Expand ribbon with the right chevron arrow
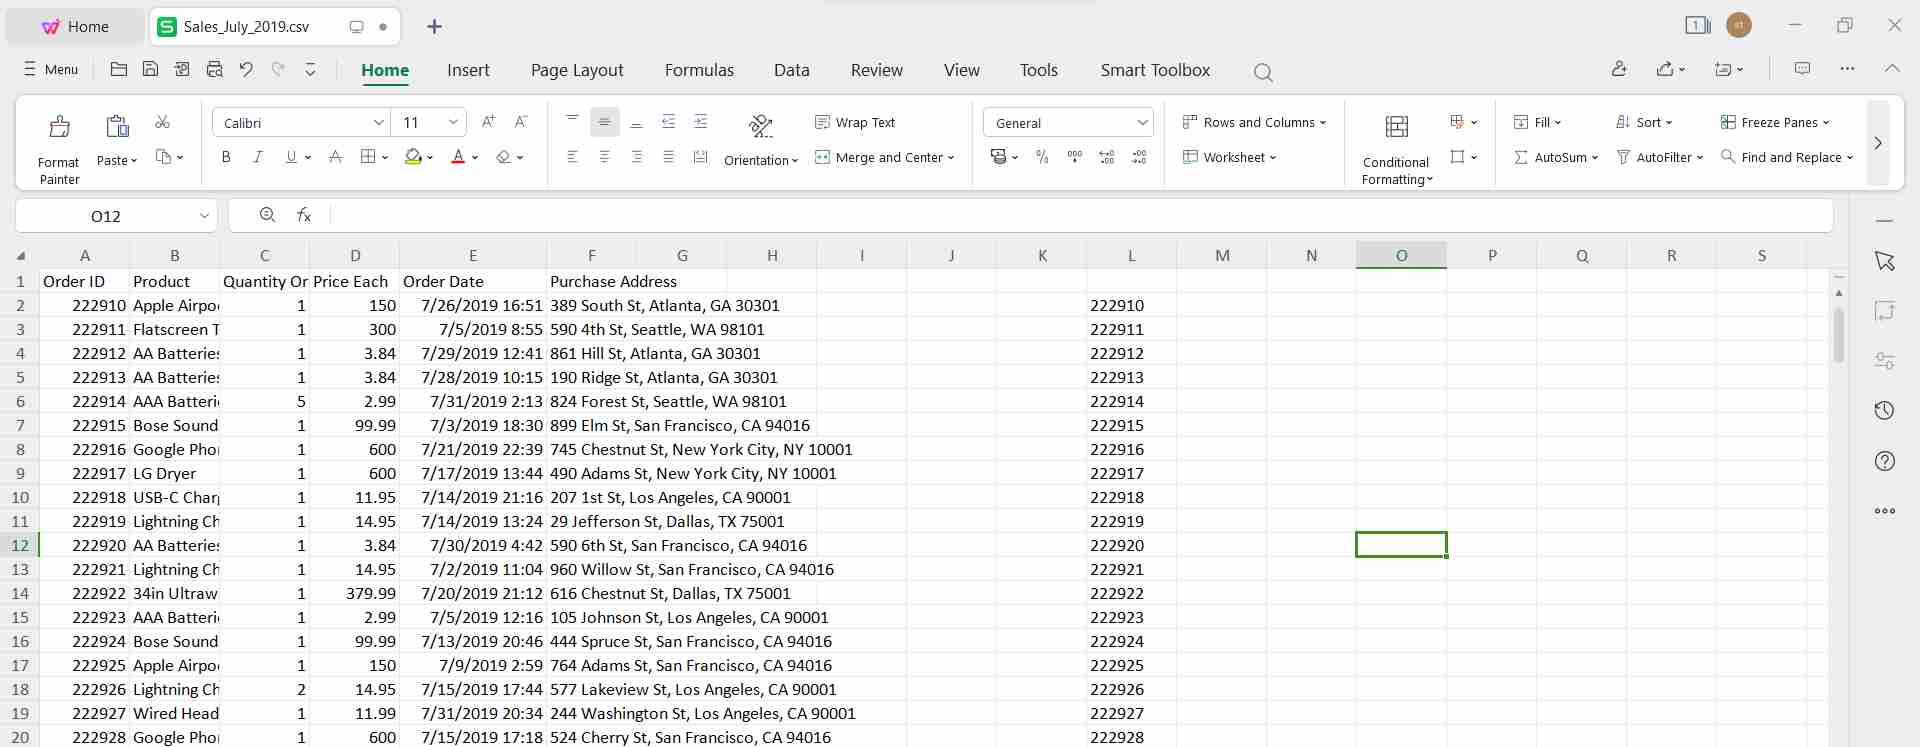 (x=1878, y=143)
